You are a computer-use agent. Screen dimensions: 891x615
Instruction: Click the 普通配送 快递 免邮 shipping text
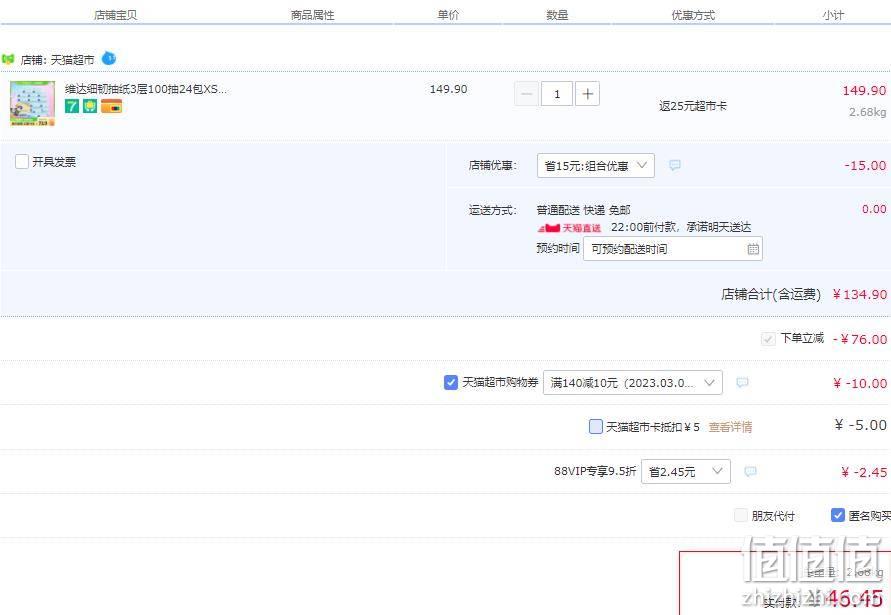coord(583,210)
